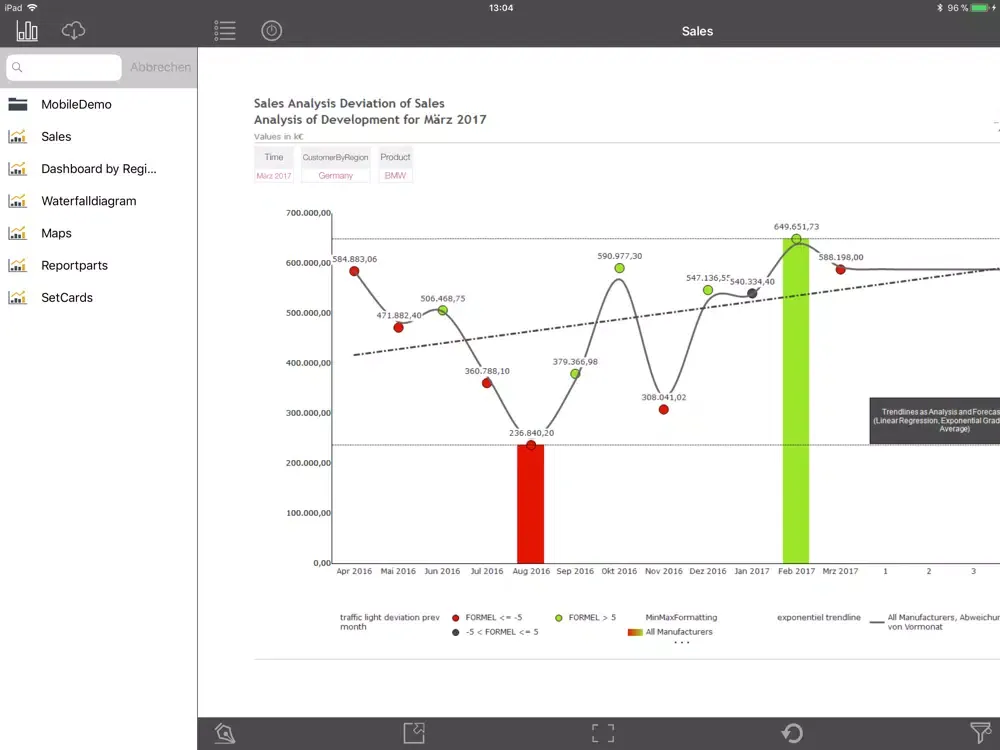Tap the battery status icon
The width and height of the screenshot is (1000, 750).
[980, 8]
